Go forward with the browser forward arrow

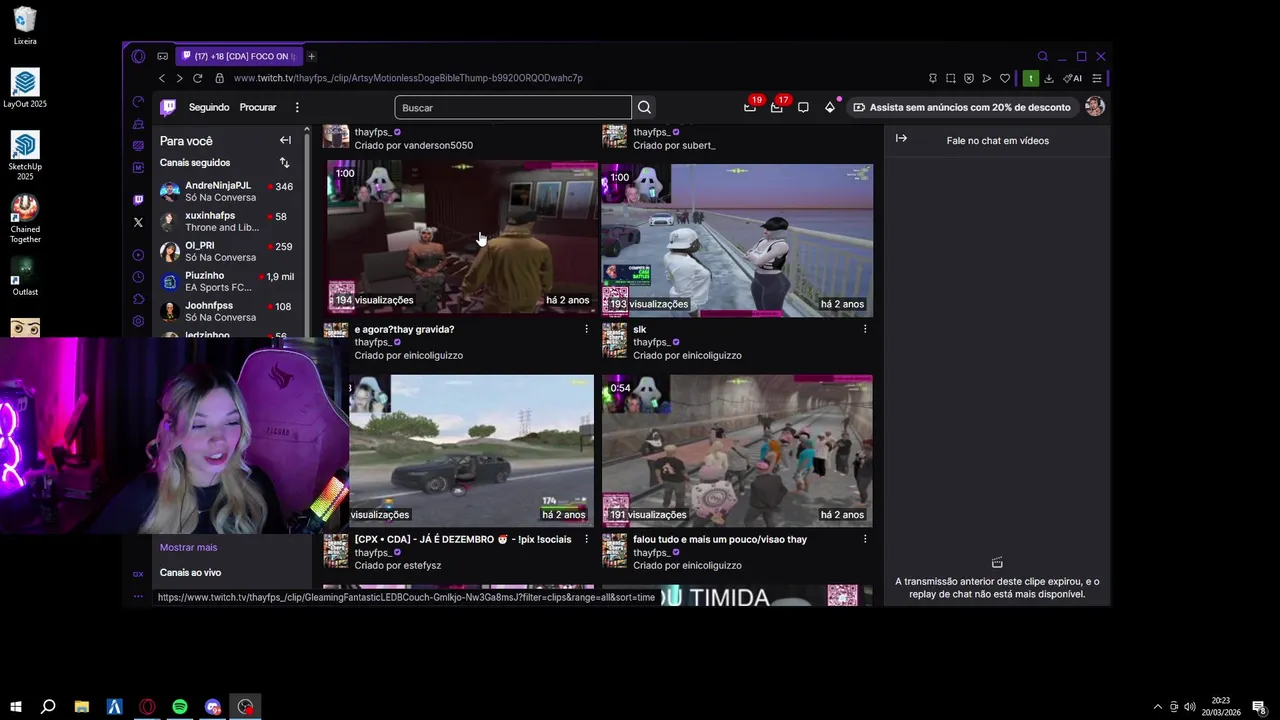coord(179,78)
